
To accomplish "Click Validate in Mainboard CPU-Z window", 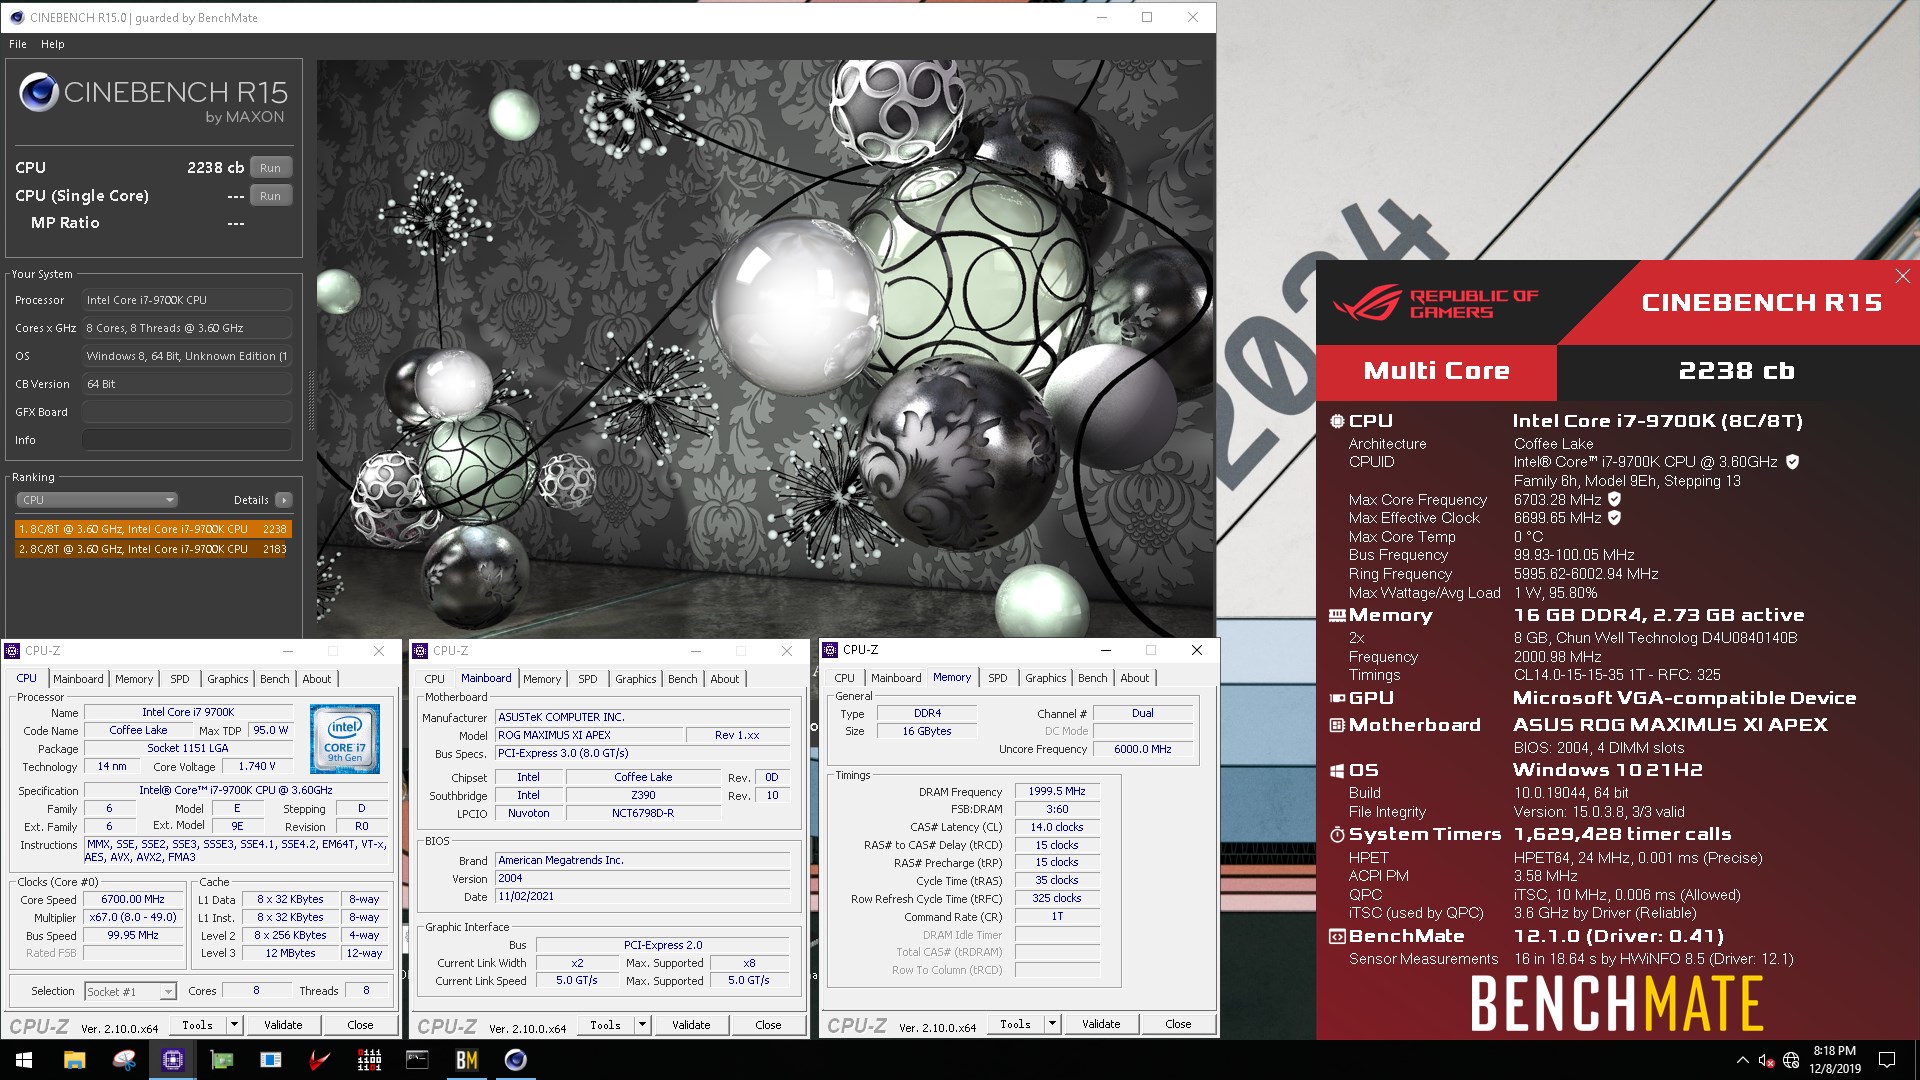I will pyautogui.click(x=691, y=1025).
